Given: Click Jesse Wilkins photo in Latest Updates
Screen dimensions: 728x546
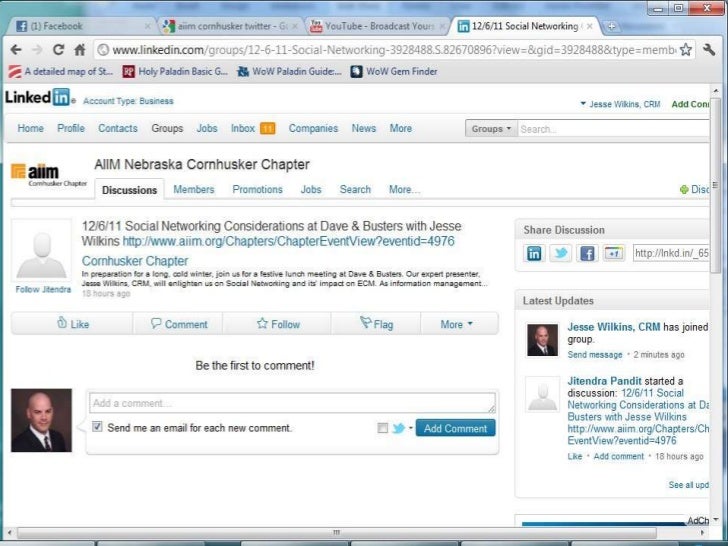Looking at the screenshot, I should 542,340.
